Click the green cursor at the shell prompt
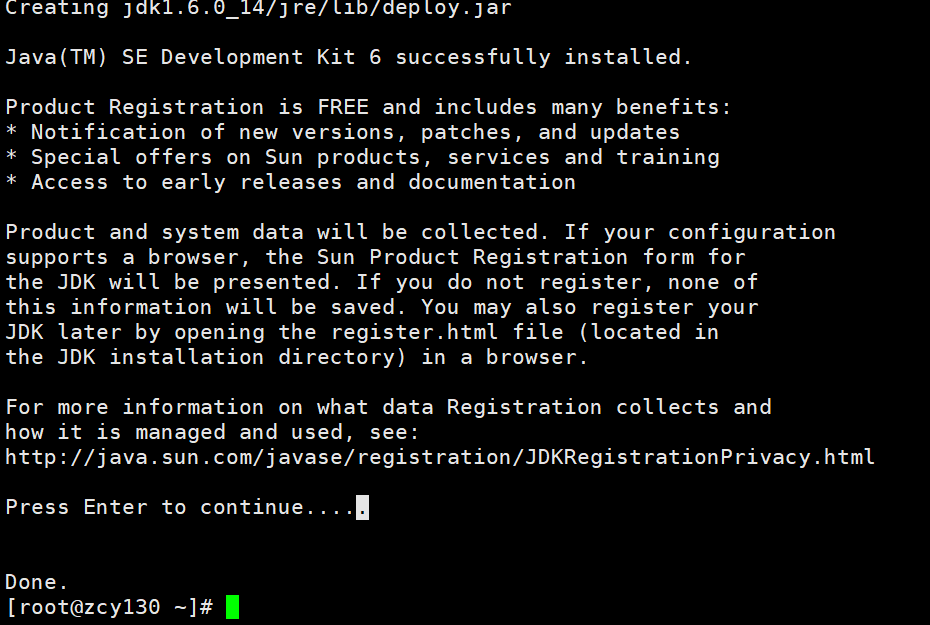930x625 pixels. [x=232, y=607]
